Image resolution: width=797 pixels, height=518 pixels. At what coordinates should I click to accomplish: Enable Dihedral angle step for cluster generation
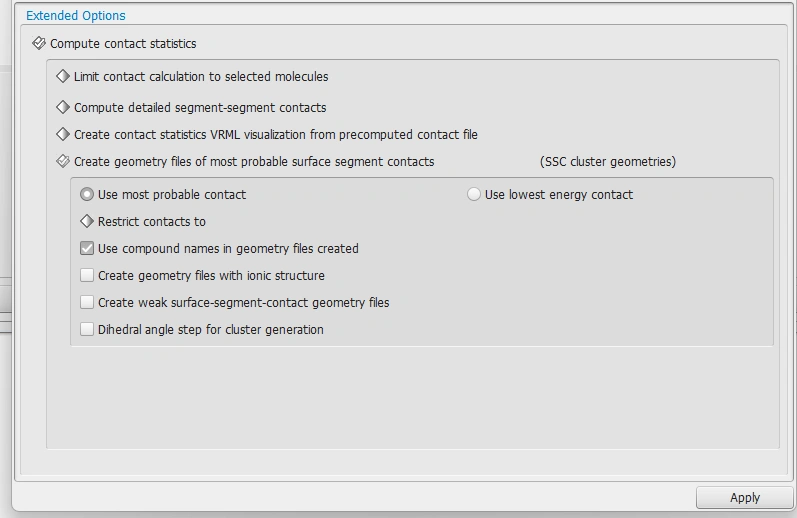87,329
